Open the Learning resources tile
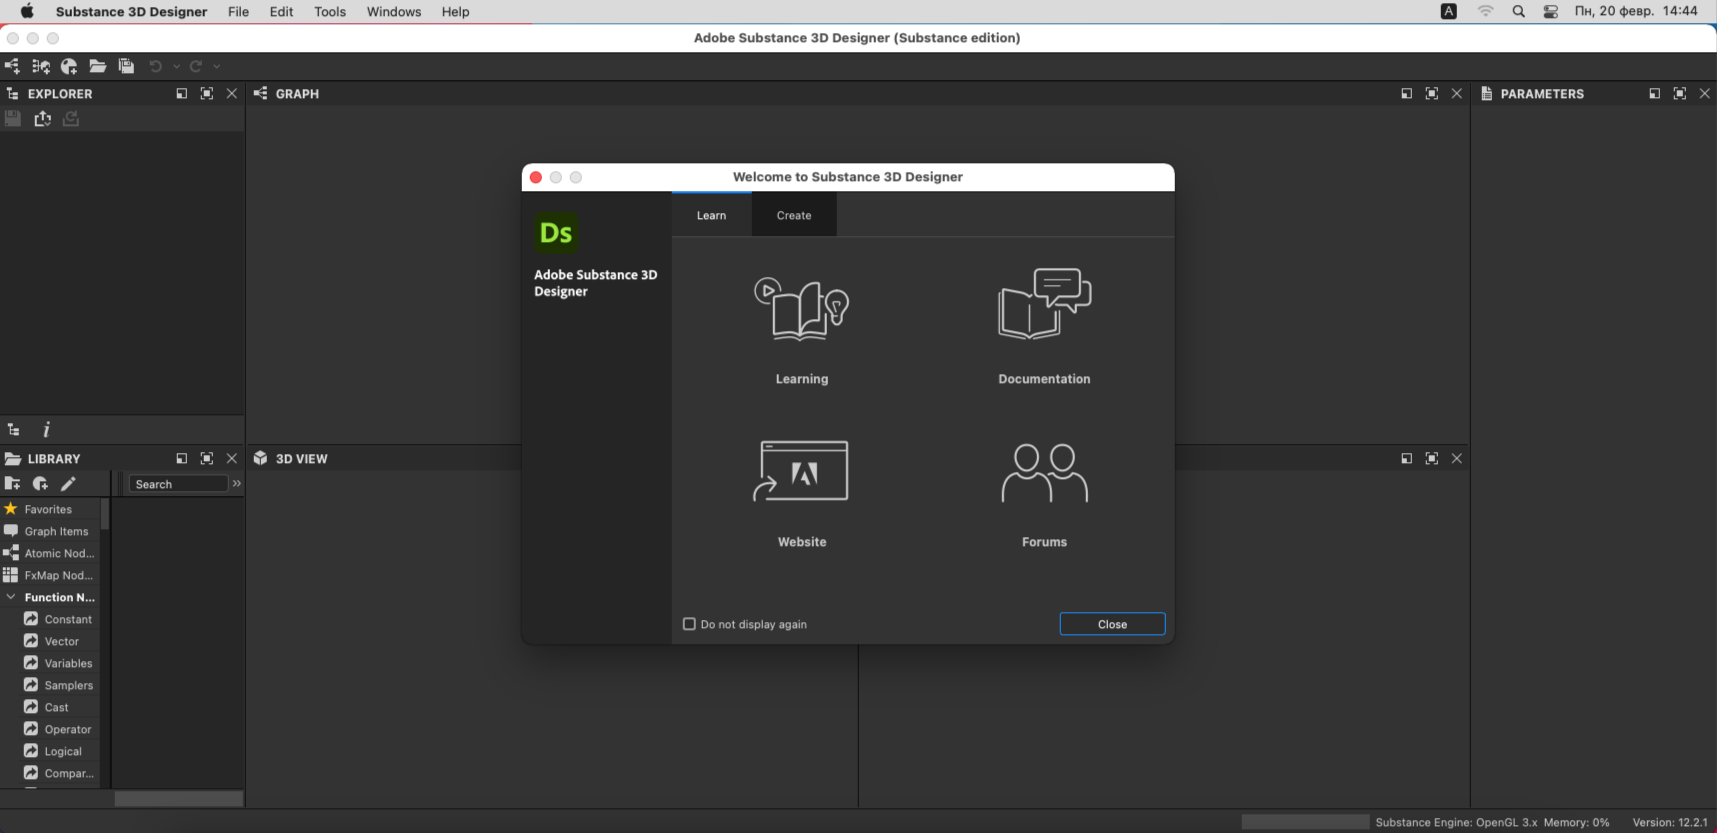This screenshot has width=1717, height=833. (x=802, y=330)
